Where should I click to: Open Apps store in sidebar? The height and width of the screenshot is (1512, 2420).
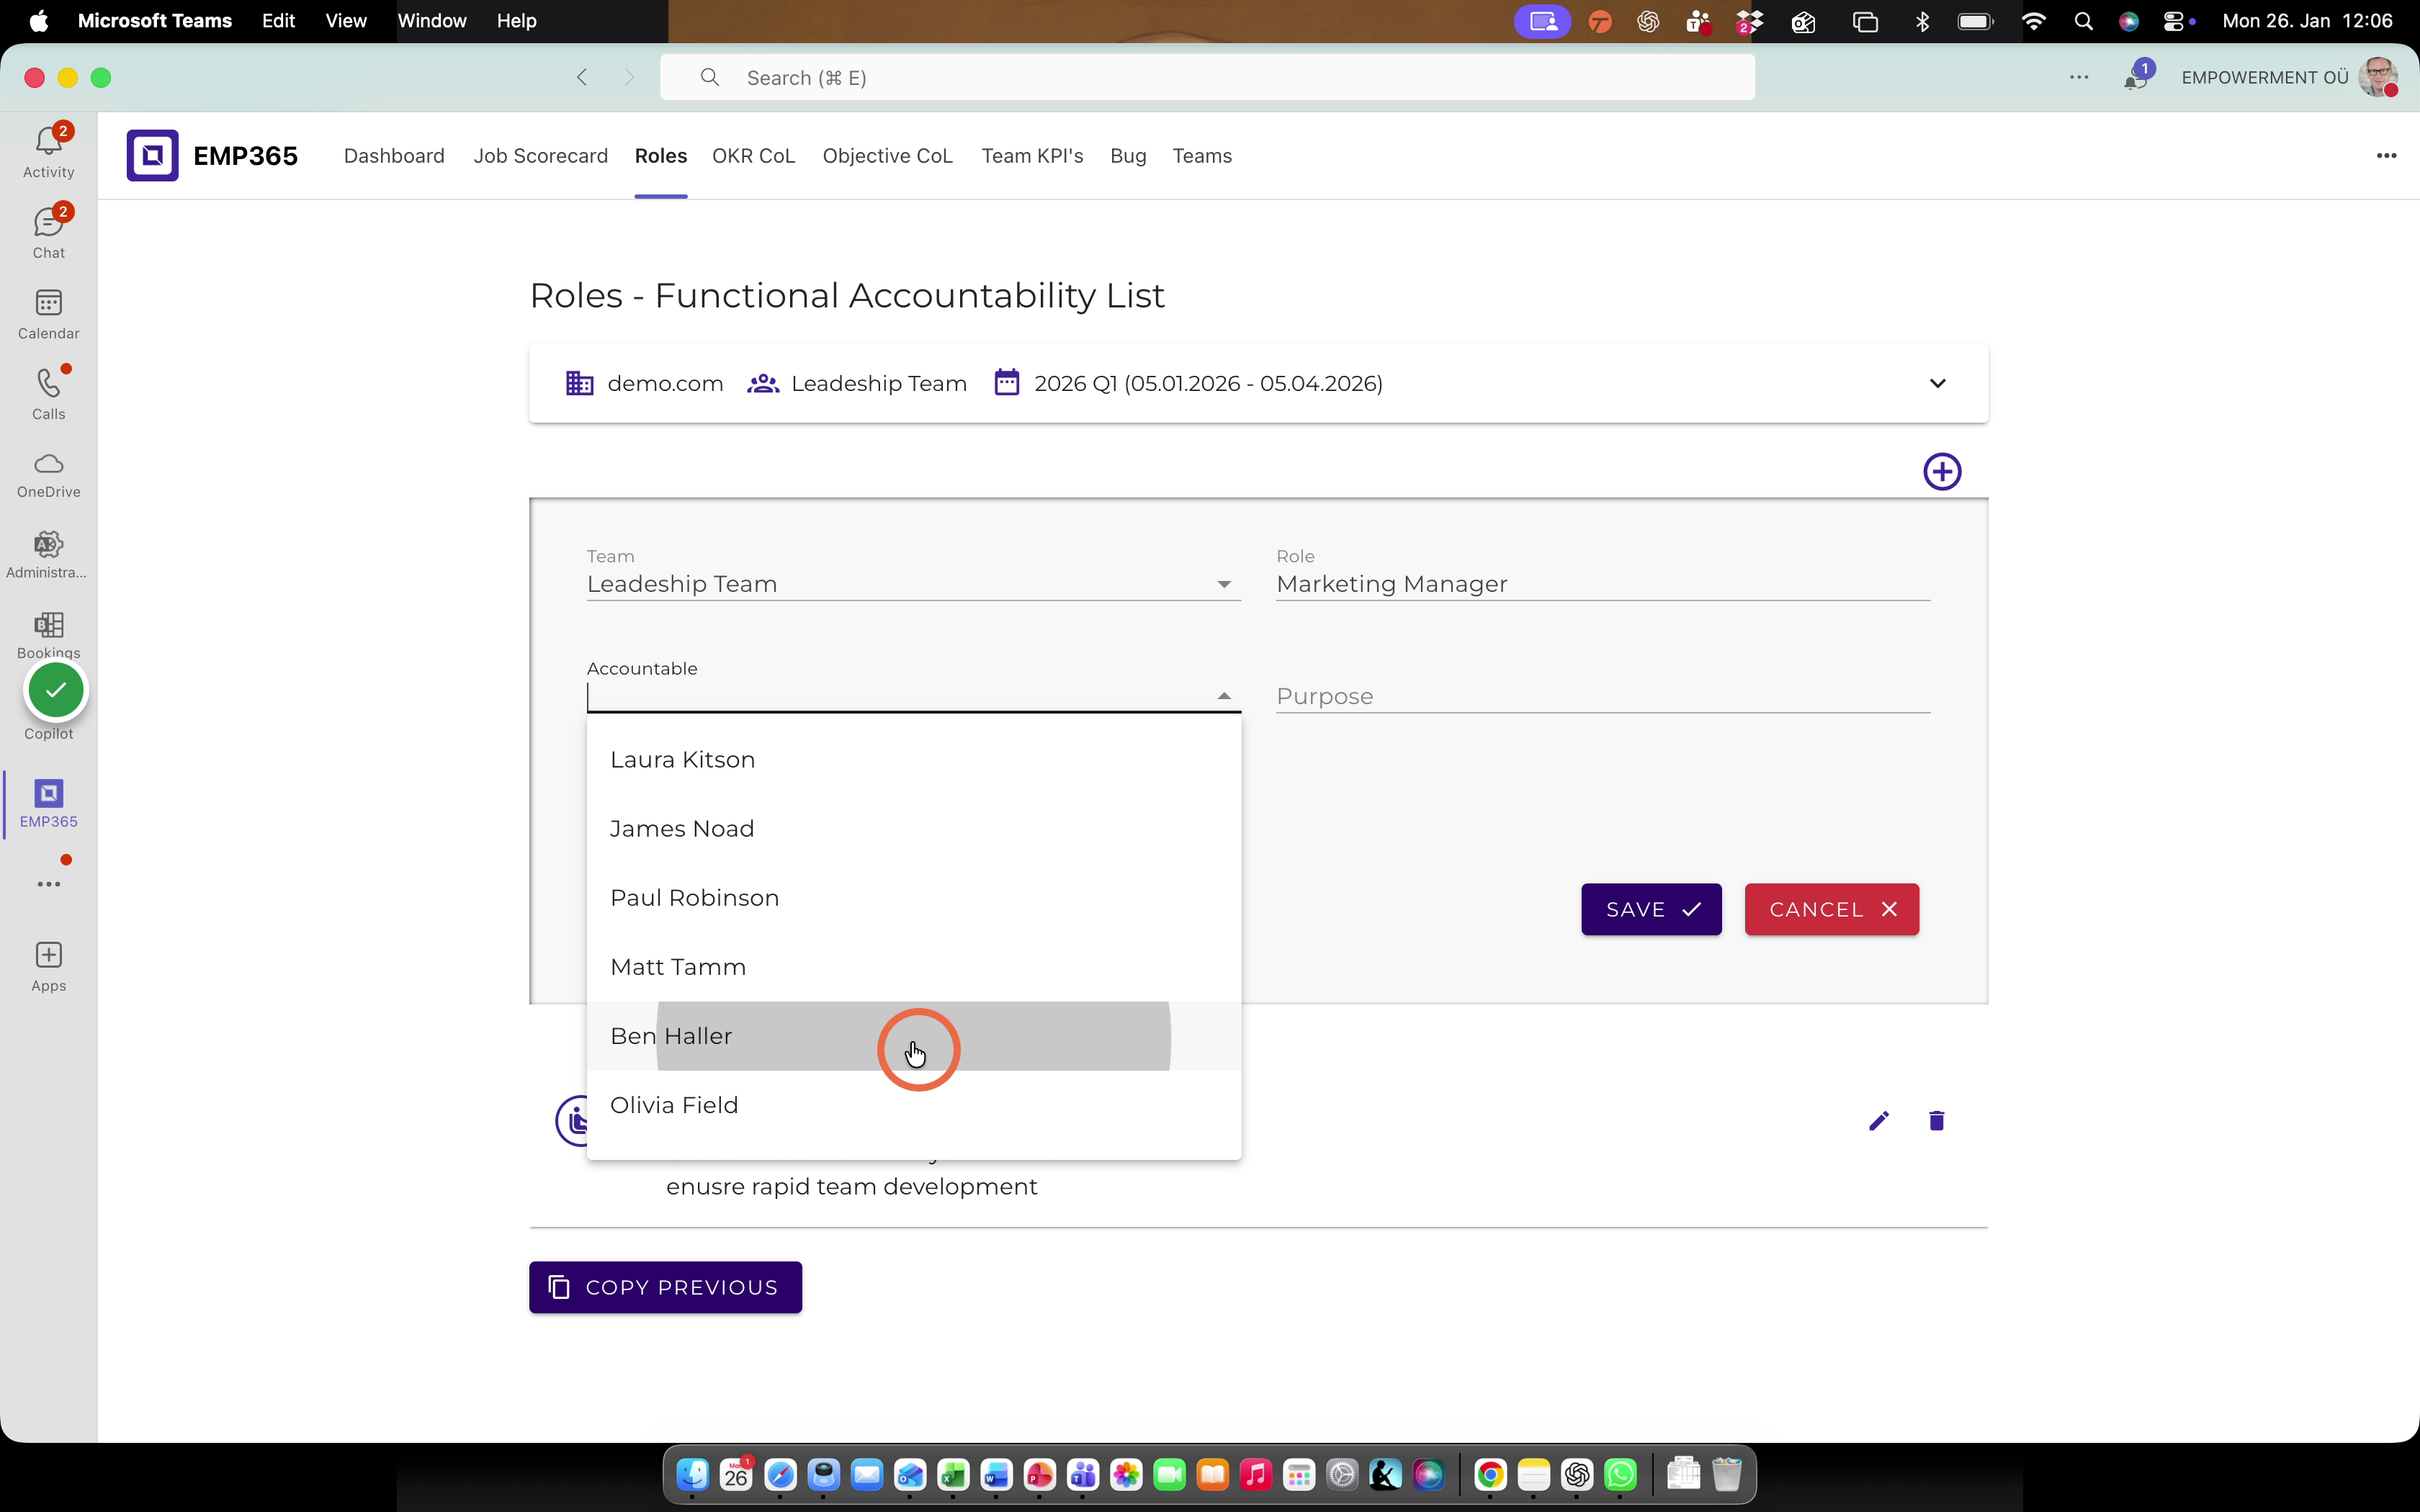[48, 966]
